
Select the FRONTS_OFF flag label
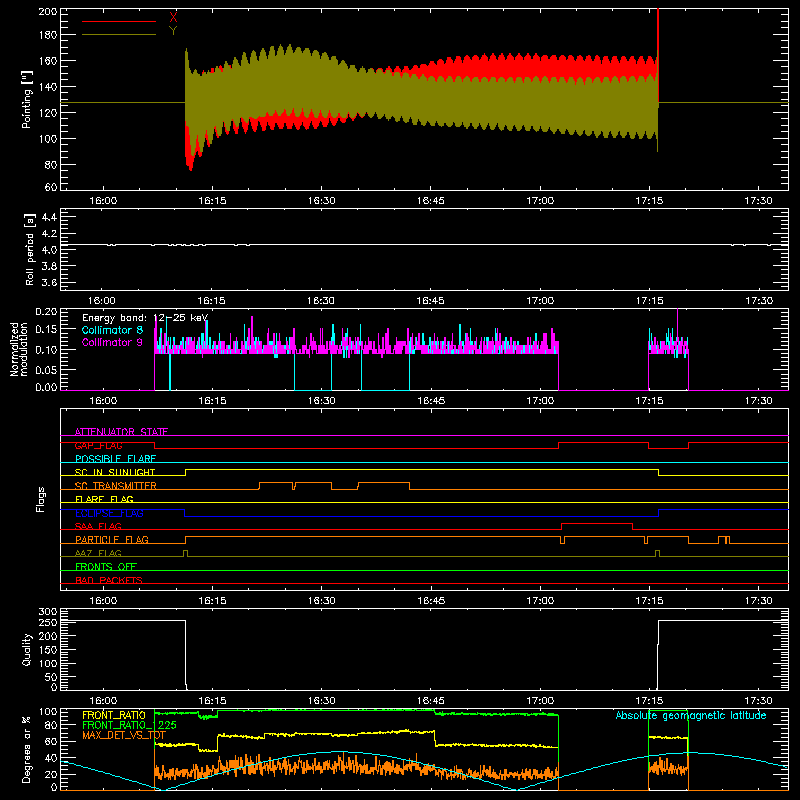point(106,567)
